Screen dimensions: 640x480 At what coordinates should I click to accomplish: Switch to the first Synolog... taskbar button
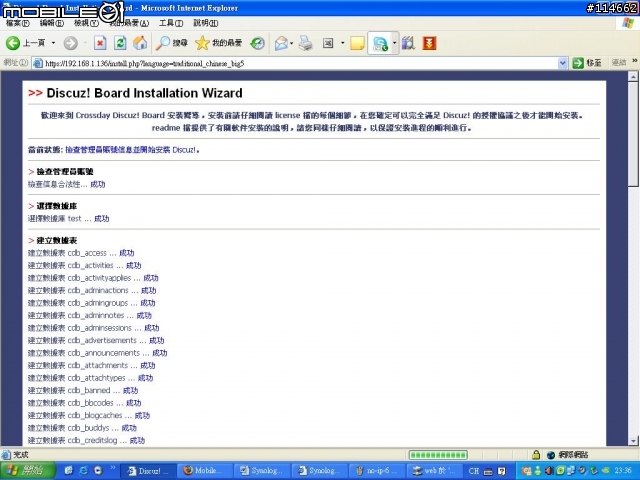(263, 471)
